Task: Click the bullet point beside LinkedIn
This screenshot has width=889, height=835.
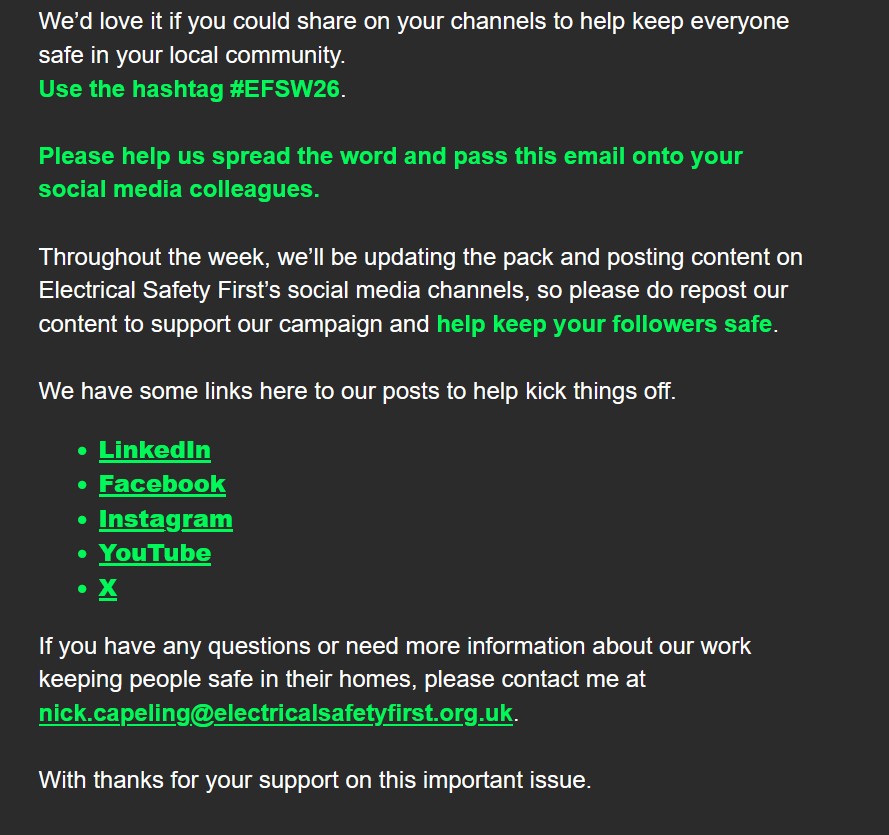Action: click(x=82, y=451)
